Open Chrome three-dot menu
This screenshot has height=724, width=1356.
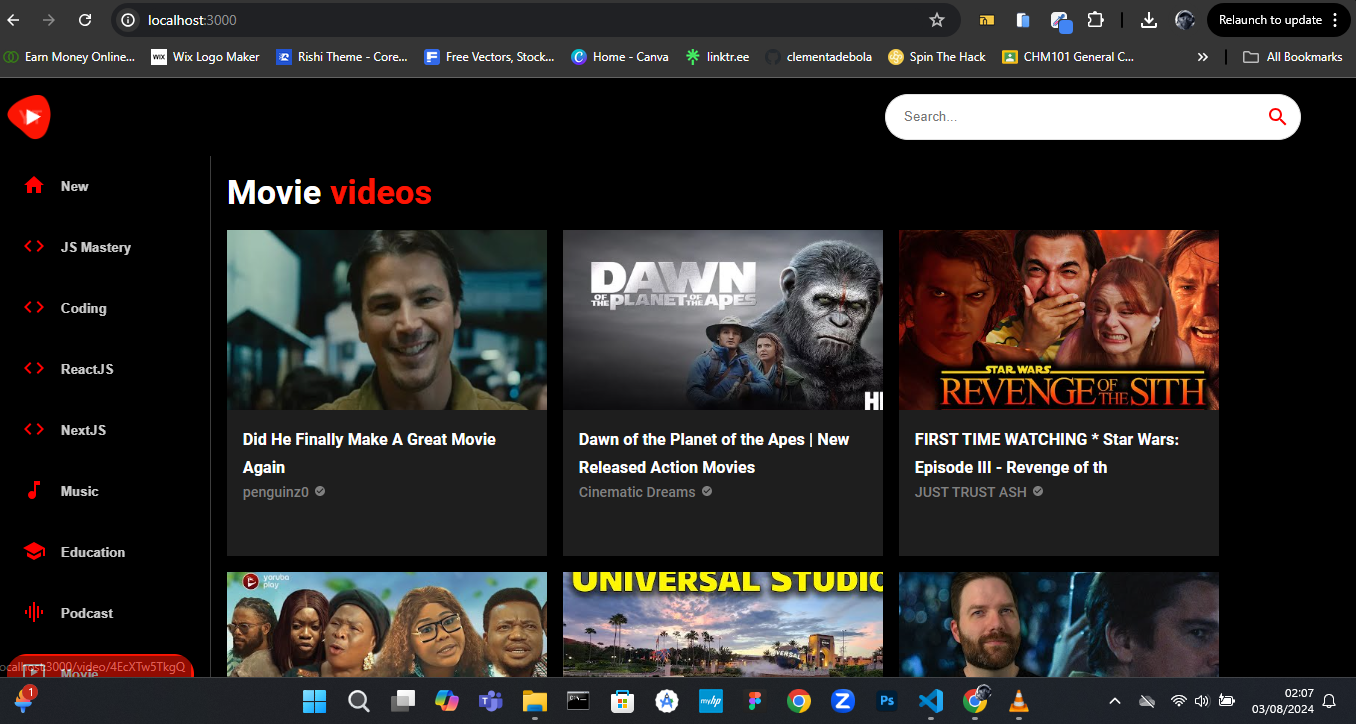point(1335,20)
